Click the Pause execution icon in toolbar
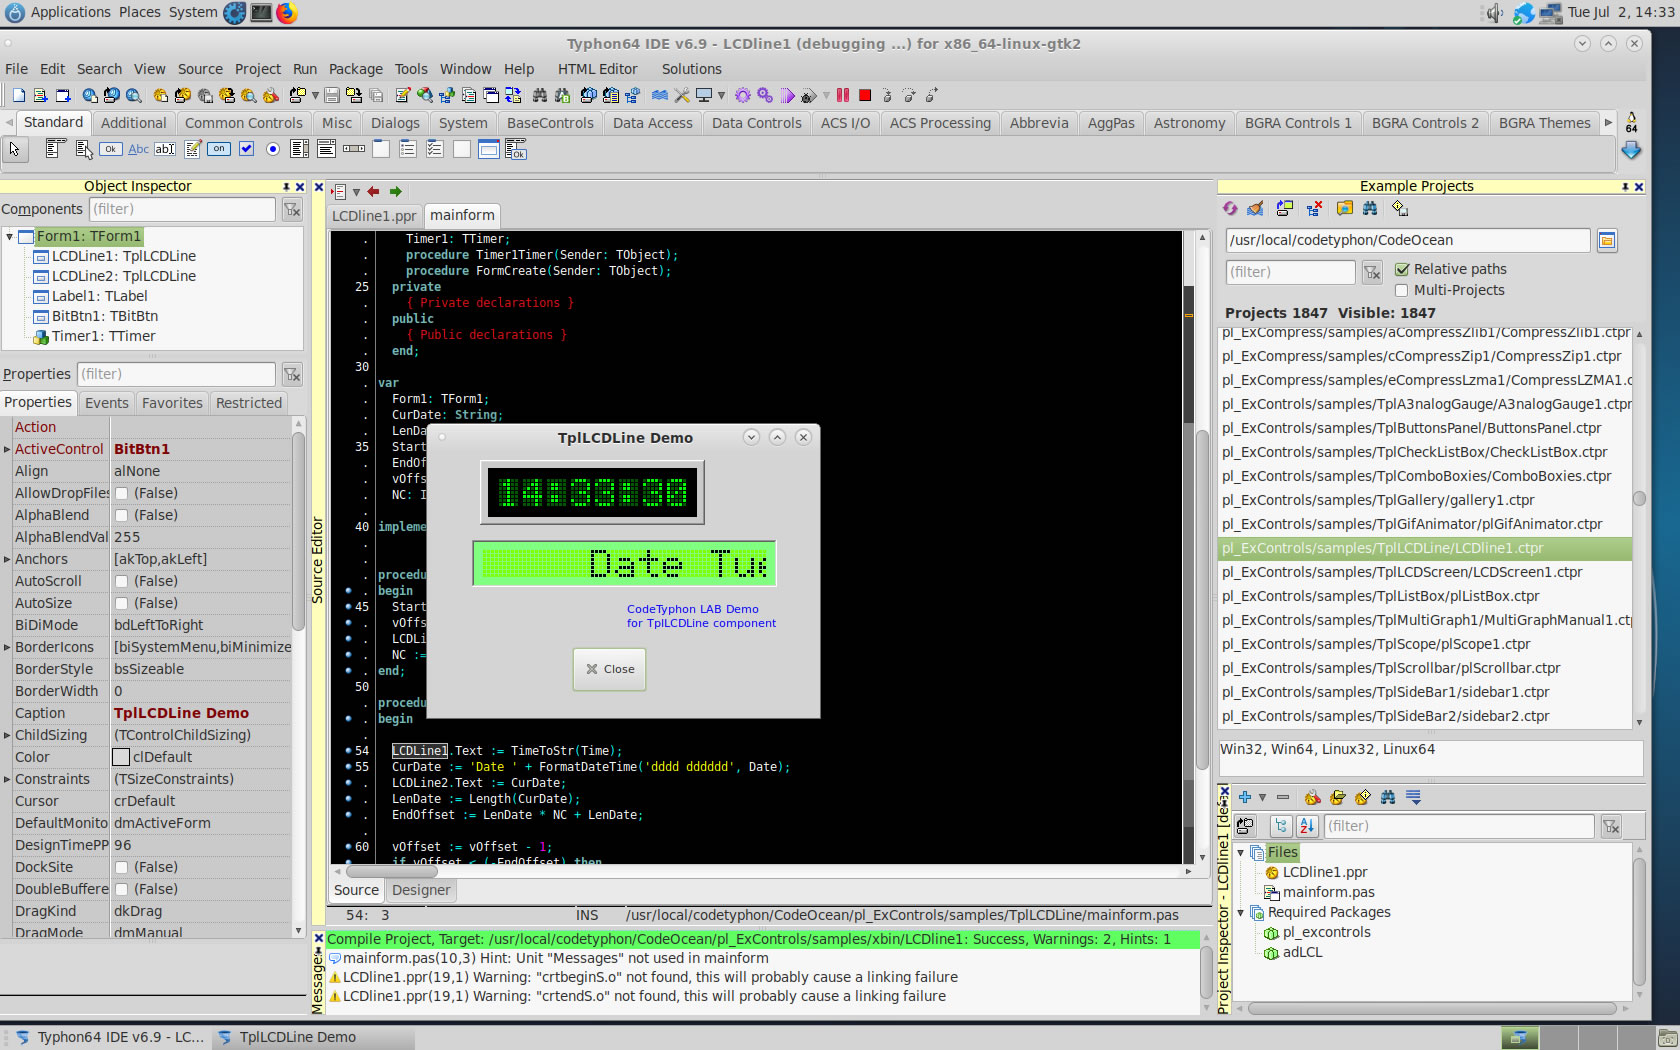Viewport: 1680px width, 1050px height. [843, 95]
